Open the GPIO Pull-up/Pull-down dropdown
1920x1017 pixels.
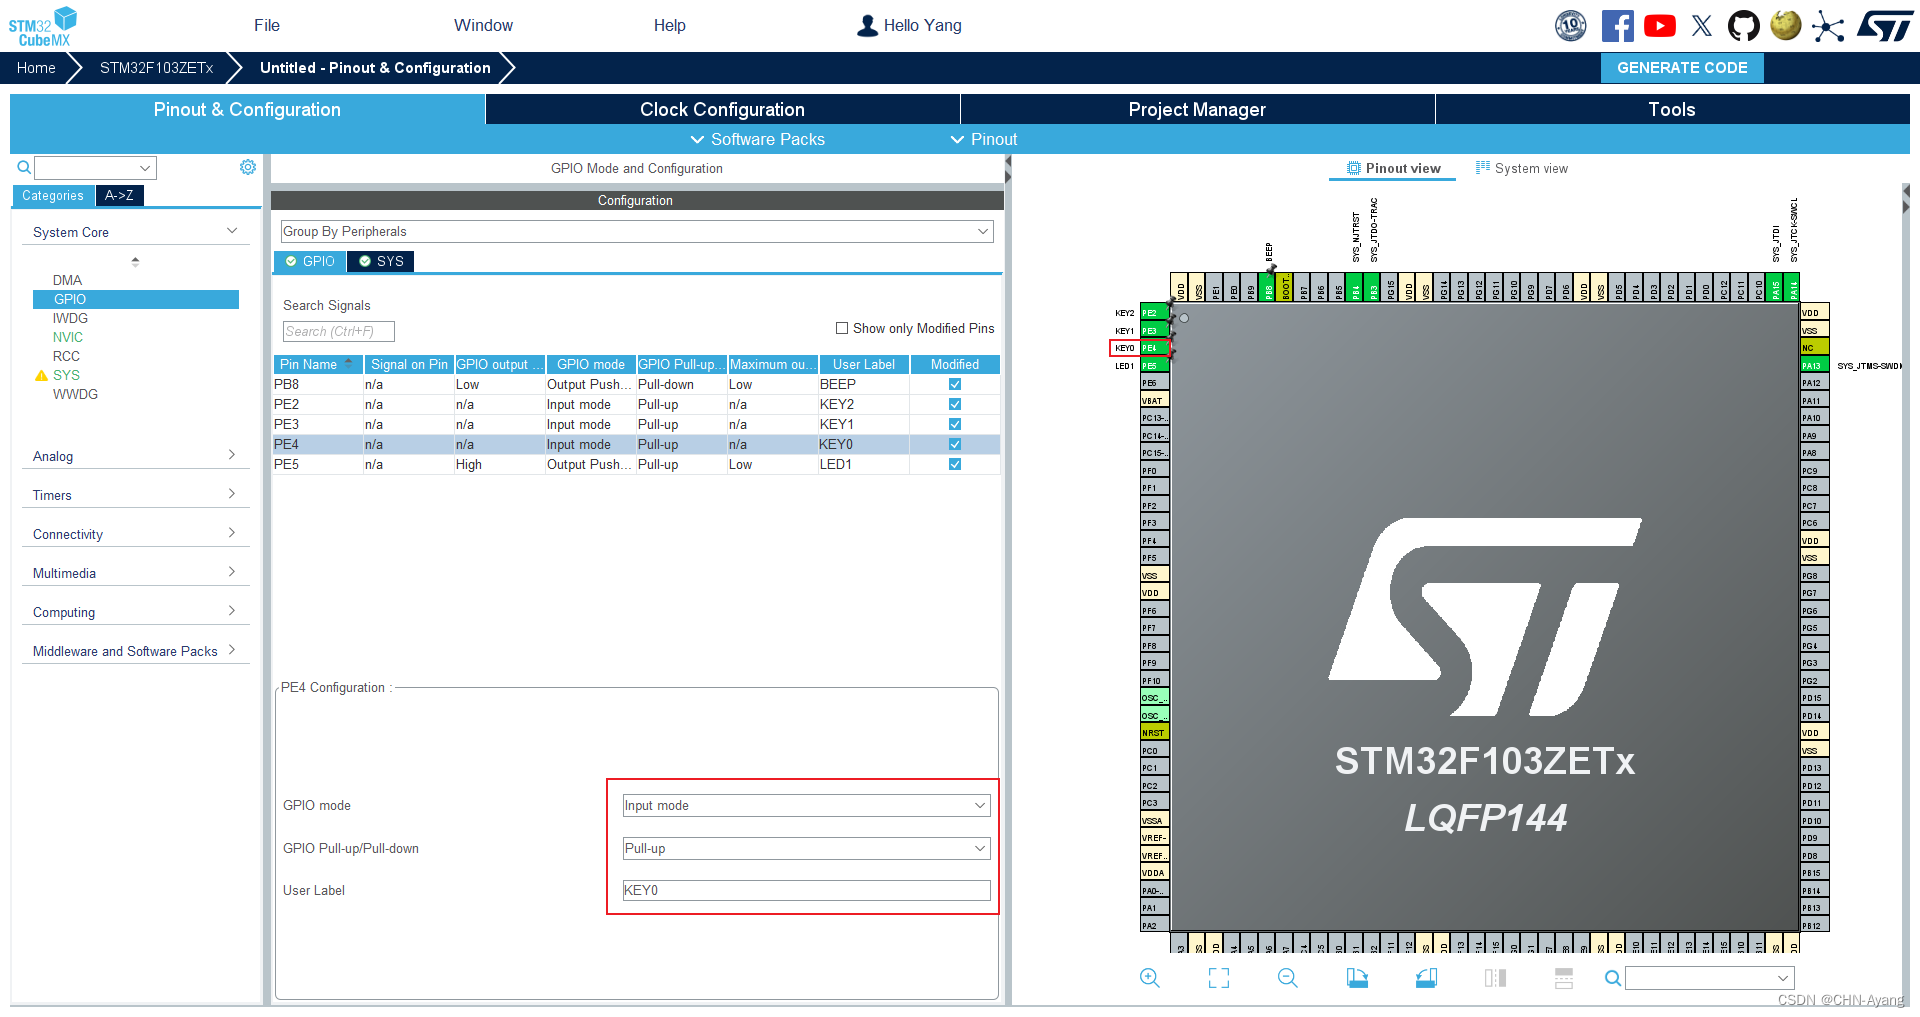[x=806, y=848]
